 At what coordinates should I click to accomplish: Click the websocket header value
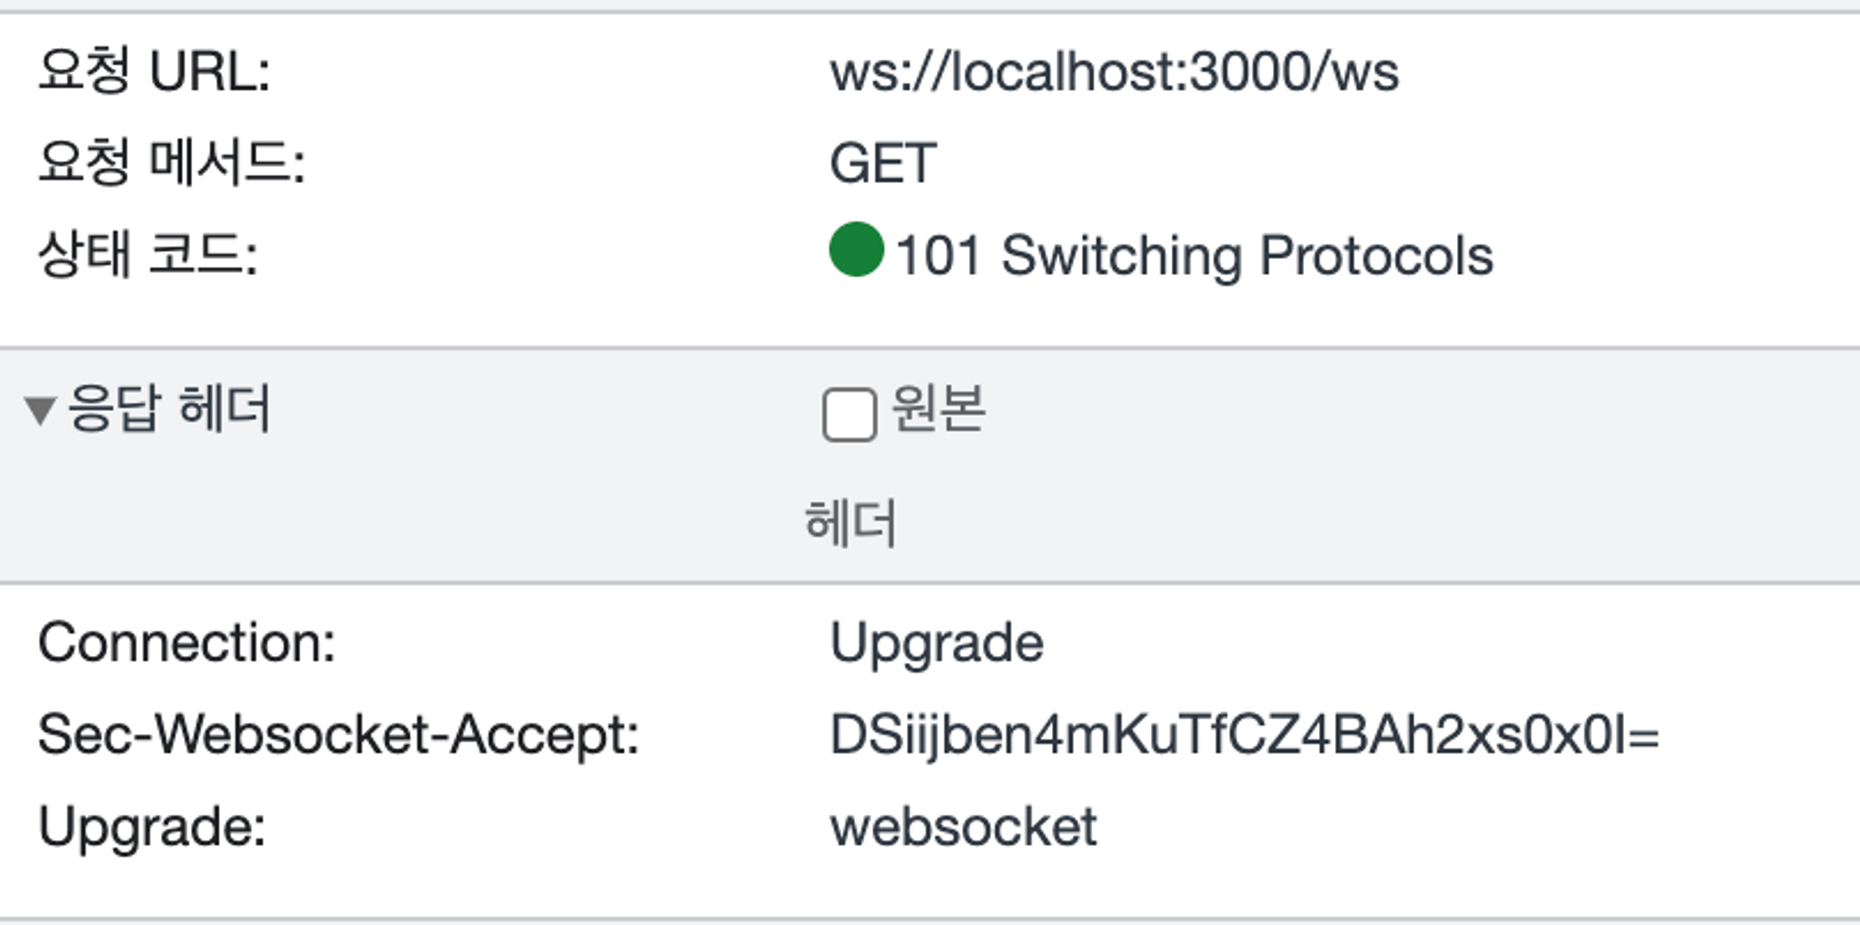(x=963, y=828)
